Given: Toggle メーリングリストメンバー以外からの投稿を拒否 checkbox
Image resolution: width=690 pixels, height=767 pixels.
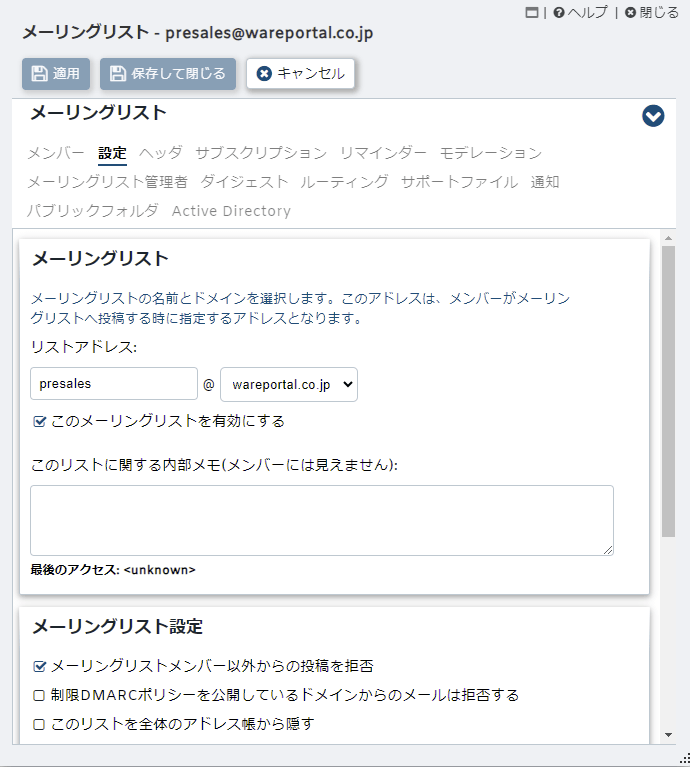Looking at the screenshot, I should click(40, 666).
